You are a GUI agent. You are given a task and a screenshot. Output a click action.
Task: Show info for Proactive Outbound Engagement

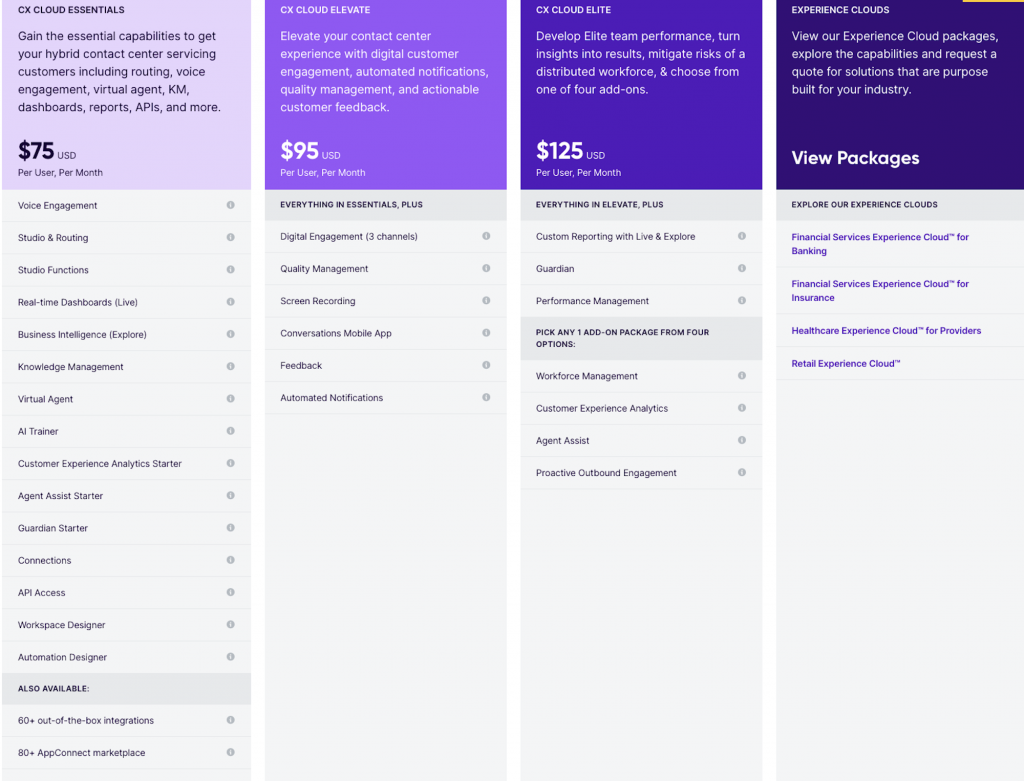coord(742,472)
